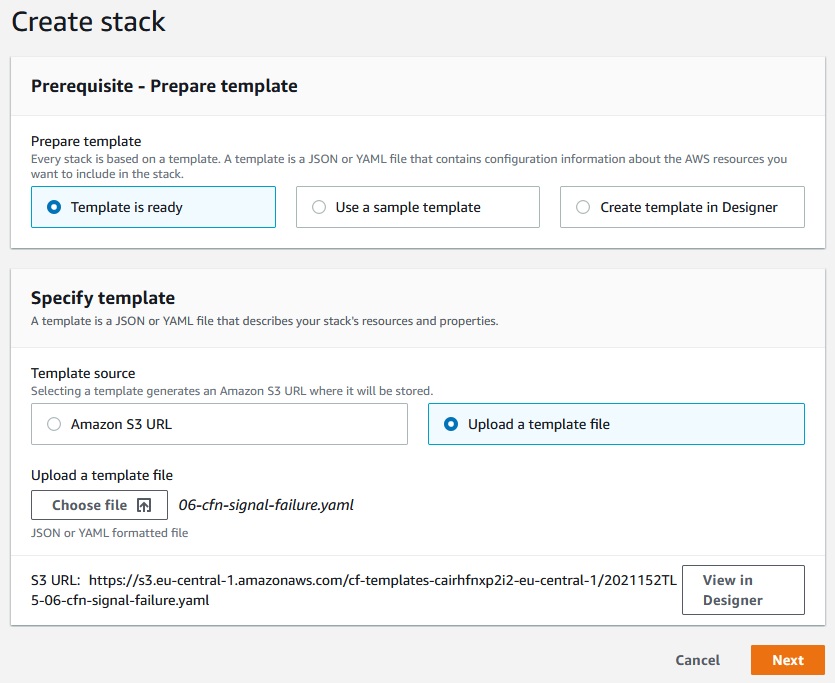Cancel the stack creation
Image resolution: width=835 pixels, height=683 pixels.
pyautogui.click(x=698, y=660)
